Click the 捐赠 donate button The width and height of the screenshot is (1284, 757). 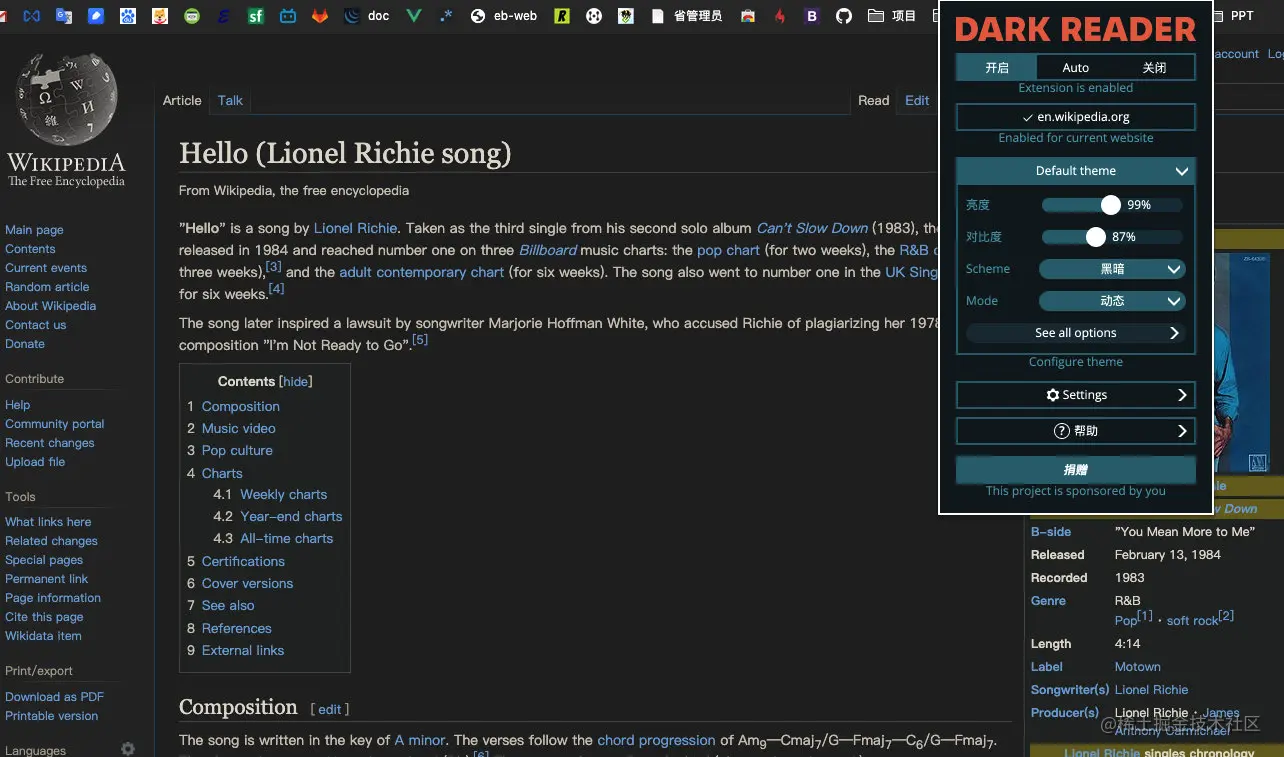1076,470
